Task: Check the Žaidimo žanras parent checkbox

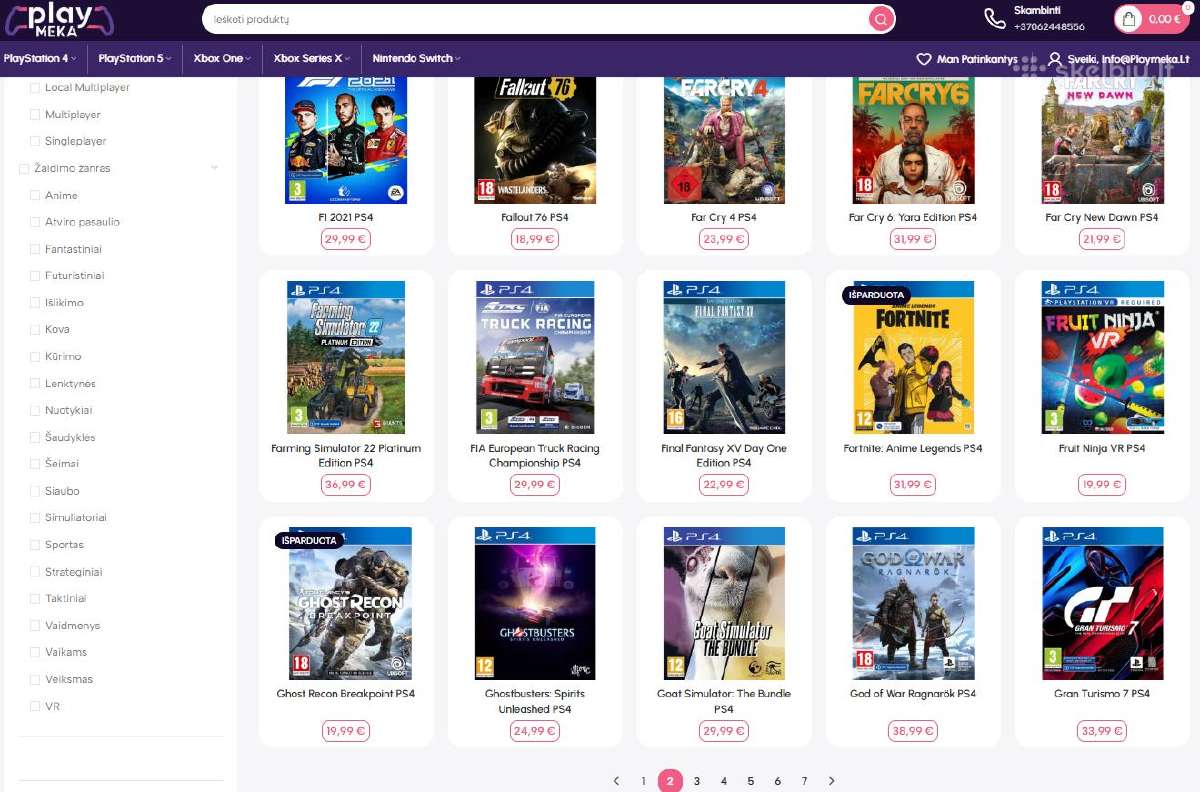Action: click(x=24, y=169)
